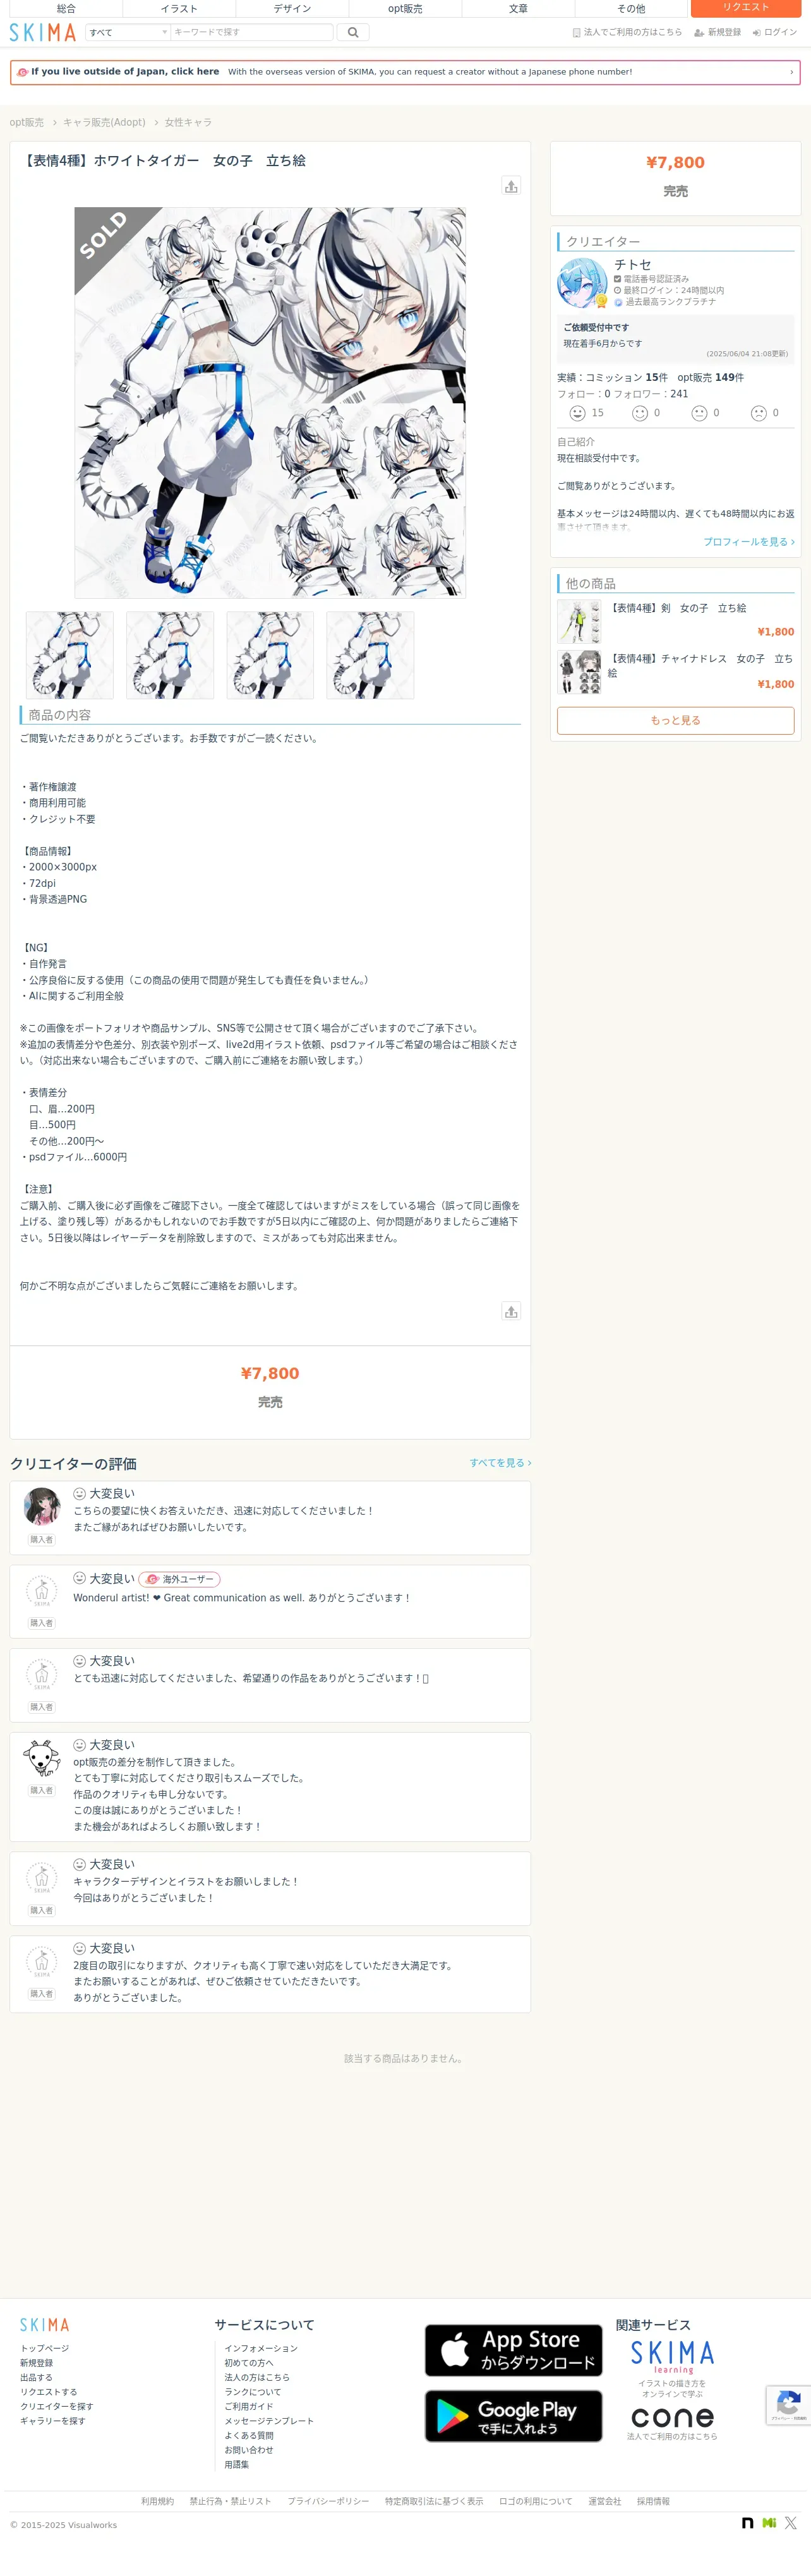811x2576 pixels.
Task: Open the Google Play badge
Action: pos(513,2415)
